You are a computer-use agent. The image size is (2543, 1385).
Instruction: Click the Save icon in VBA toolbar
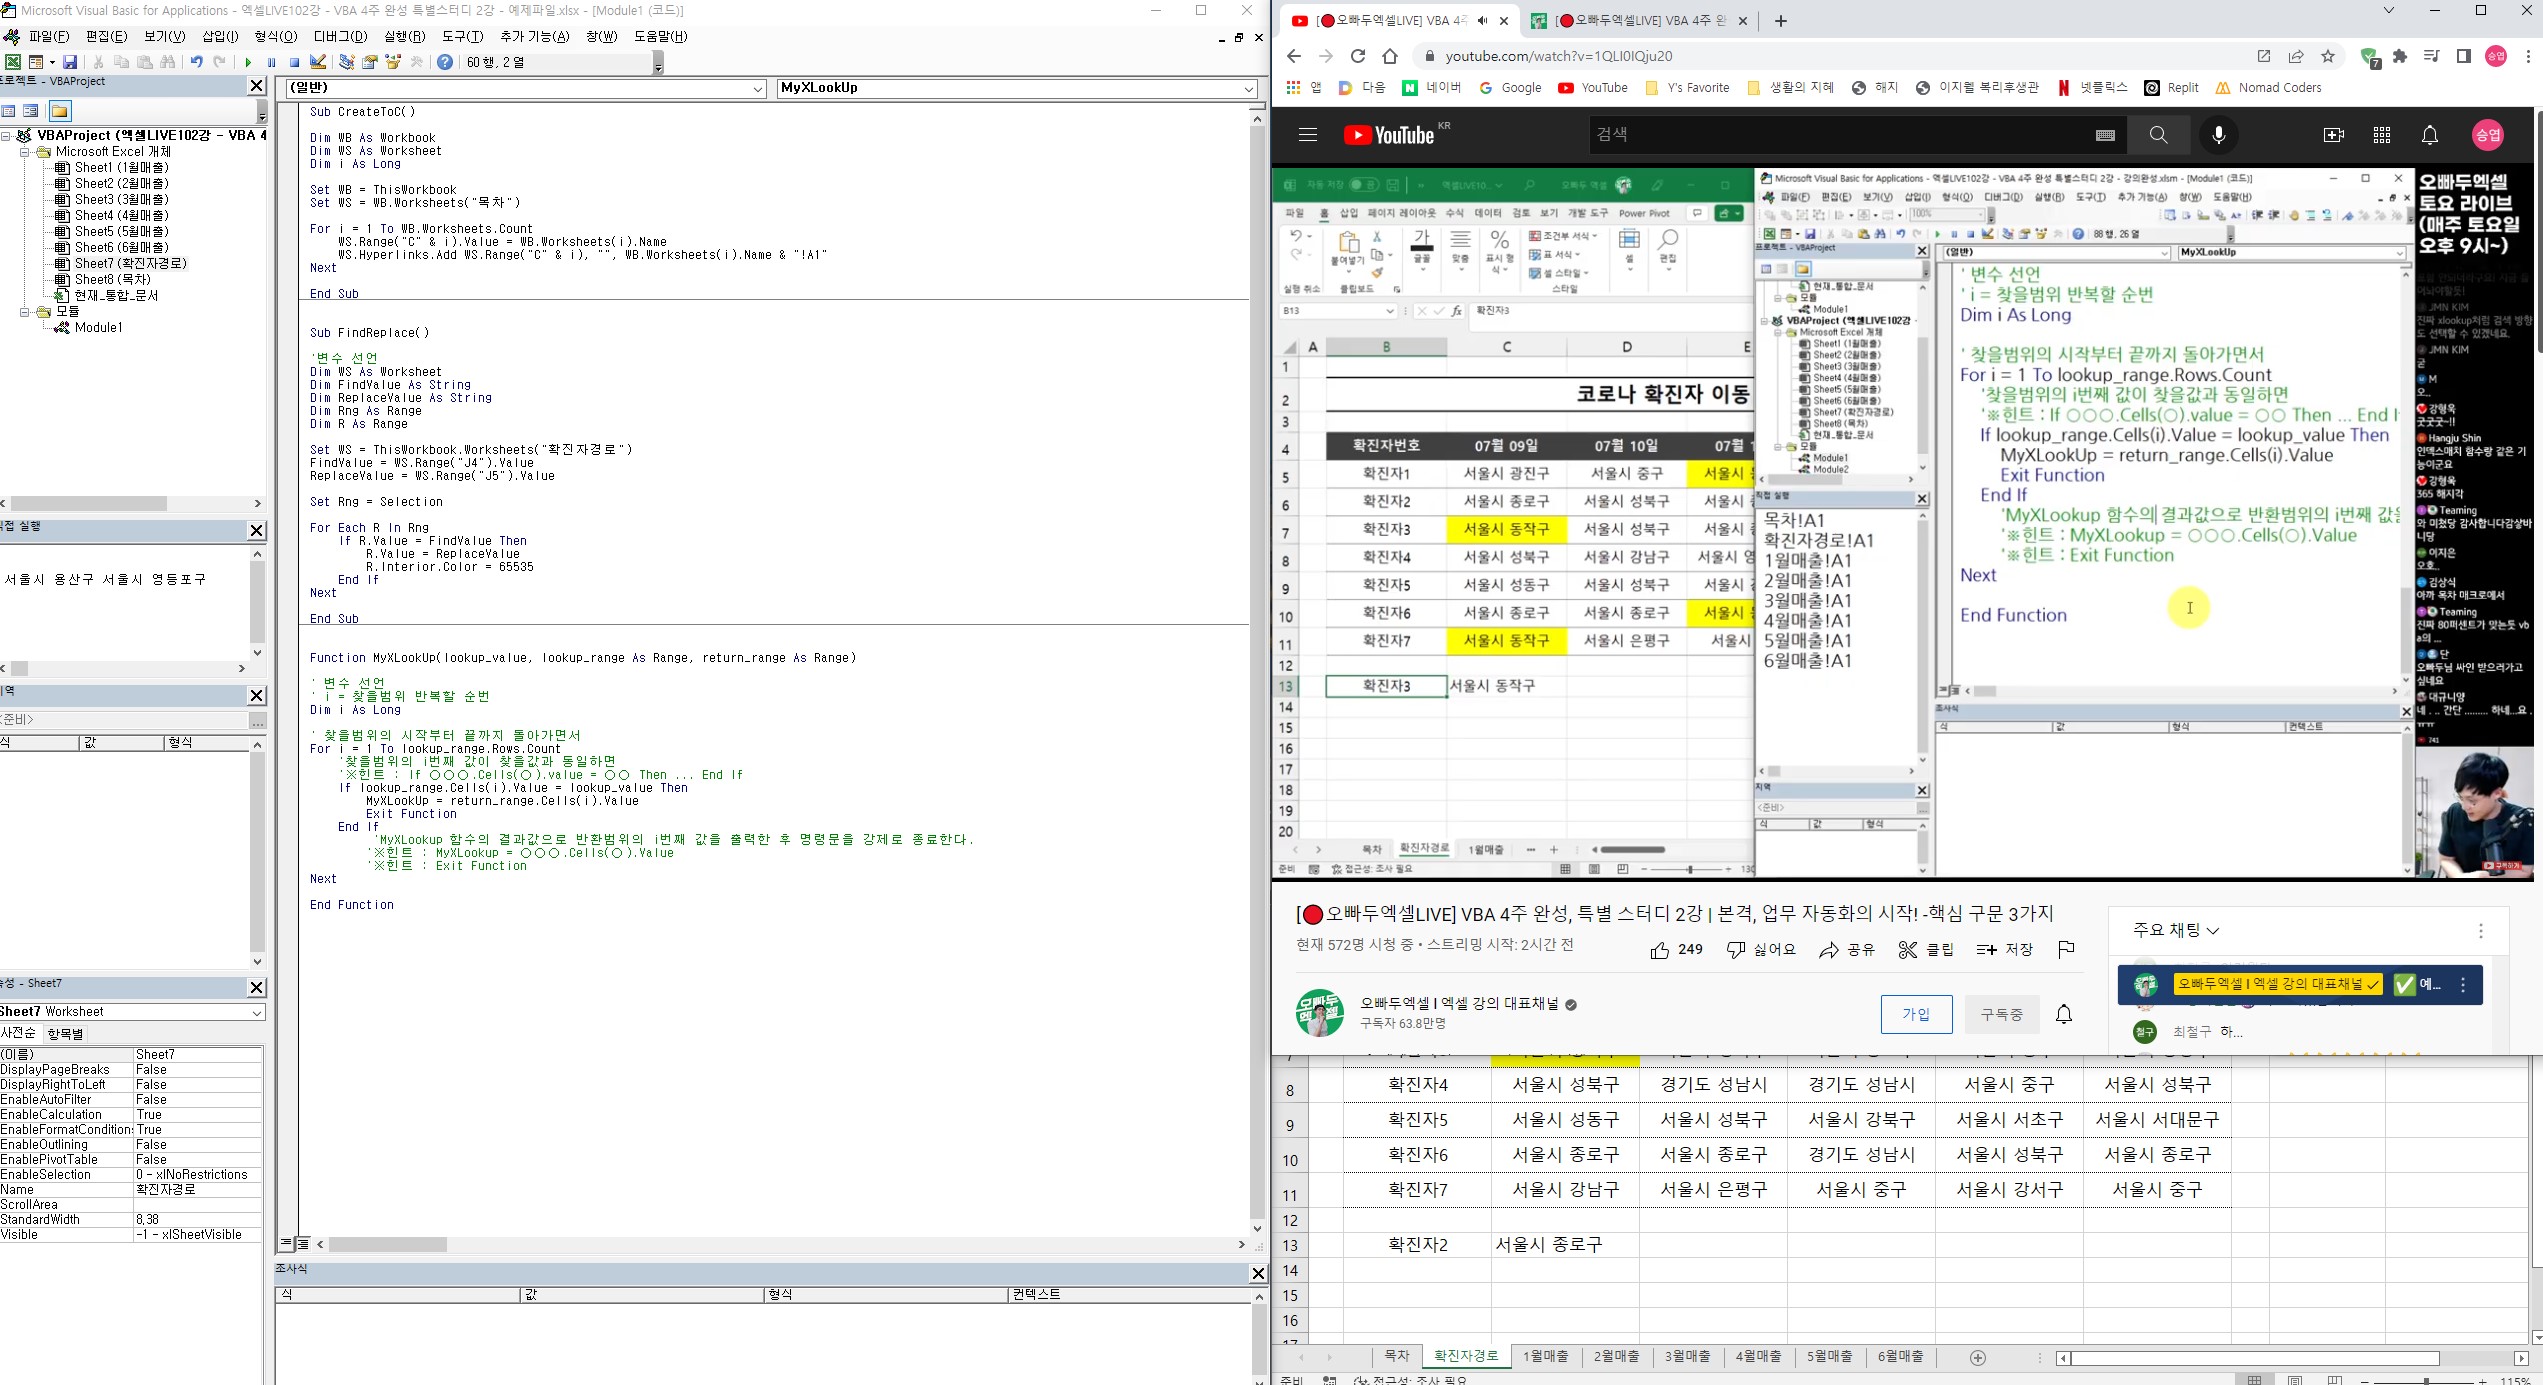pyautogui.click(x=70, y=62)
